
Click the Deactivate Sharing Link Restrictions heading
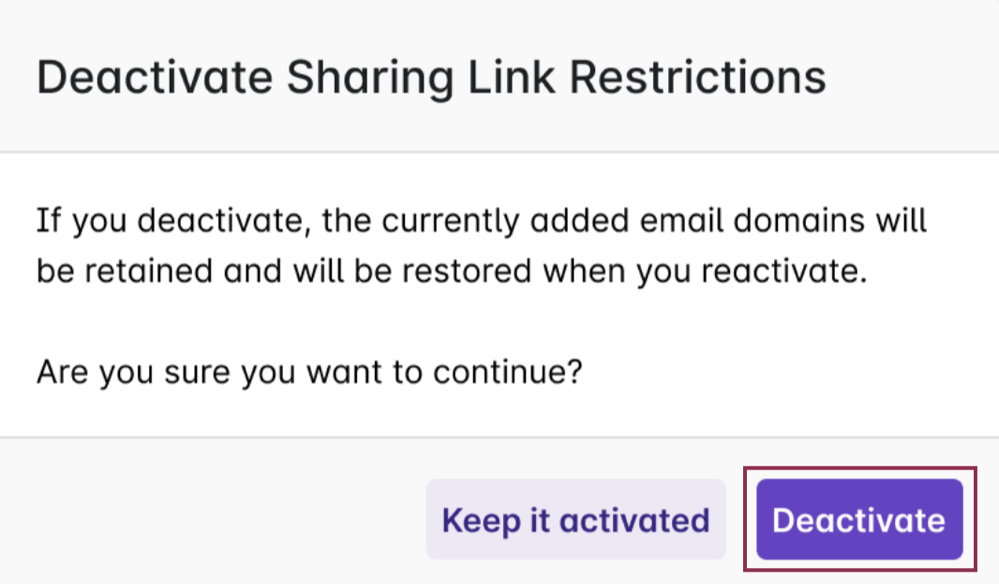click(430, 76)
